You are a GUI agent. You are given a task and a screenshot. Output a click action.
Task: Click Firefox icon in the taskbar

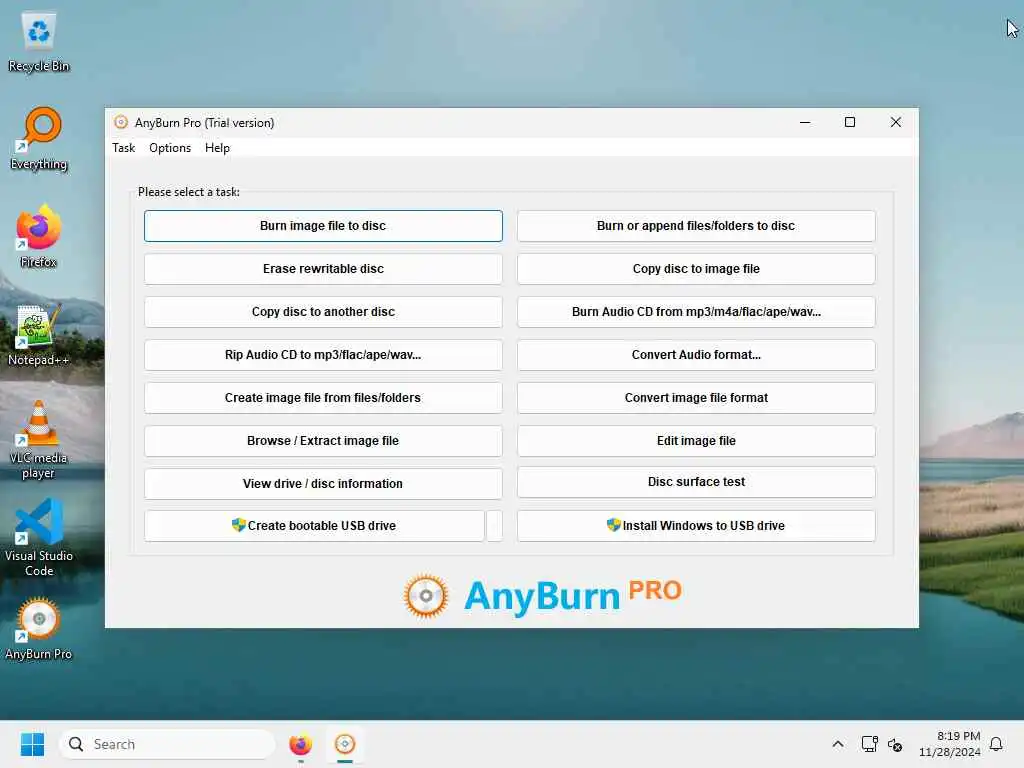point(300,744)
